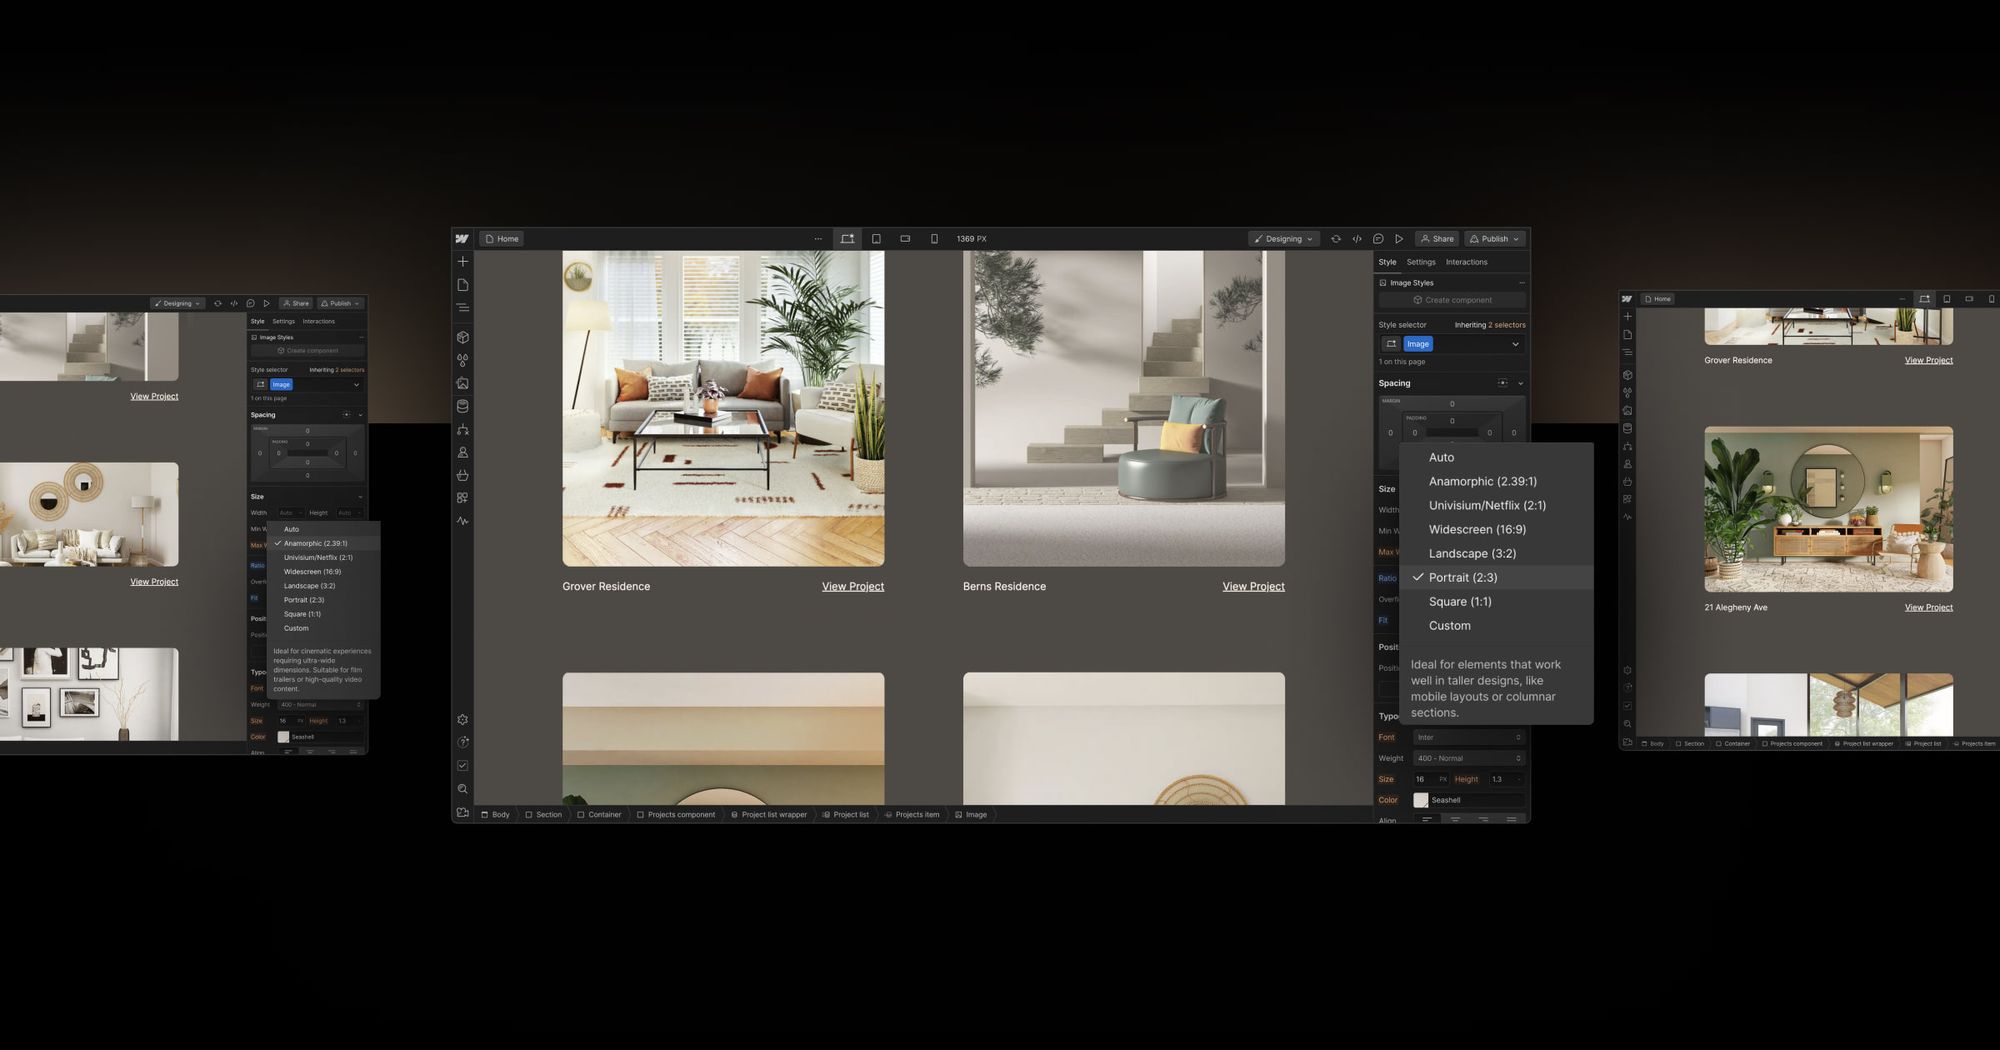Open the Add Elements panel
This screenshot has height=1050, width=2000.
(462, 261)
